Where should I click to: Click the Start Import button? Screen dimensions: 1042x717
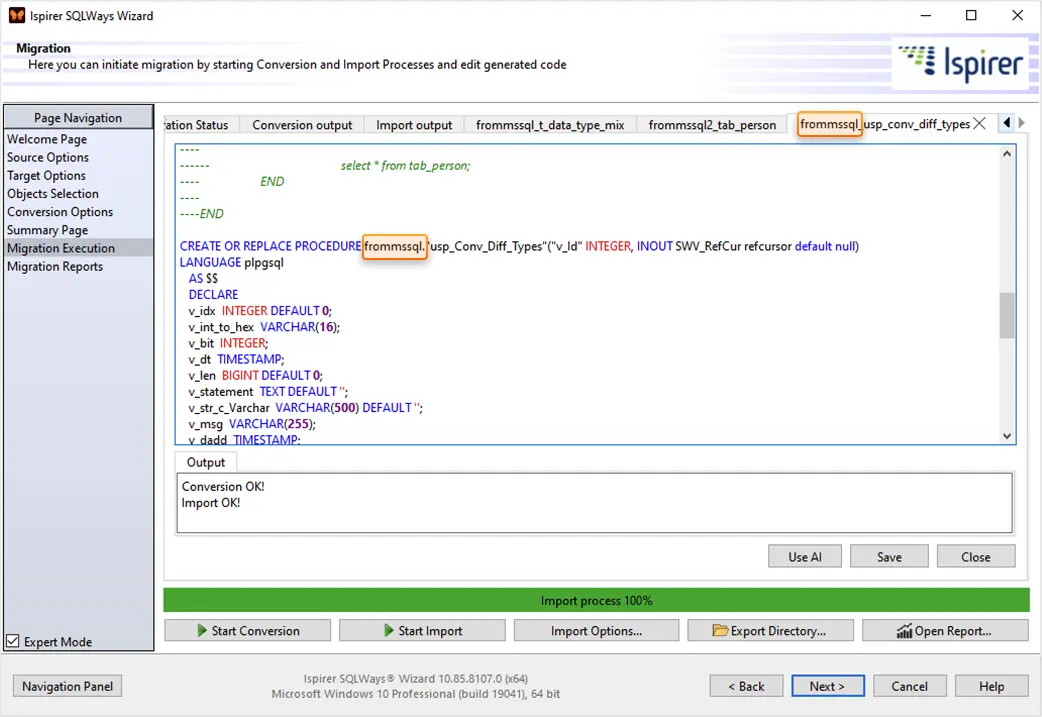pos(422,630)
